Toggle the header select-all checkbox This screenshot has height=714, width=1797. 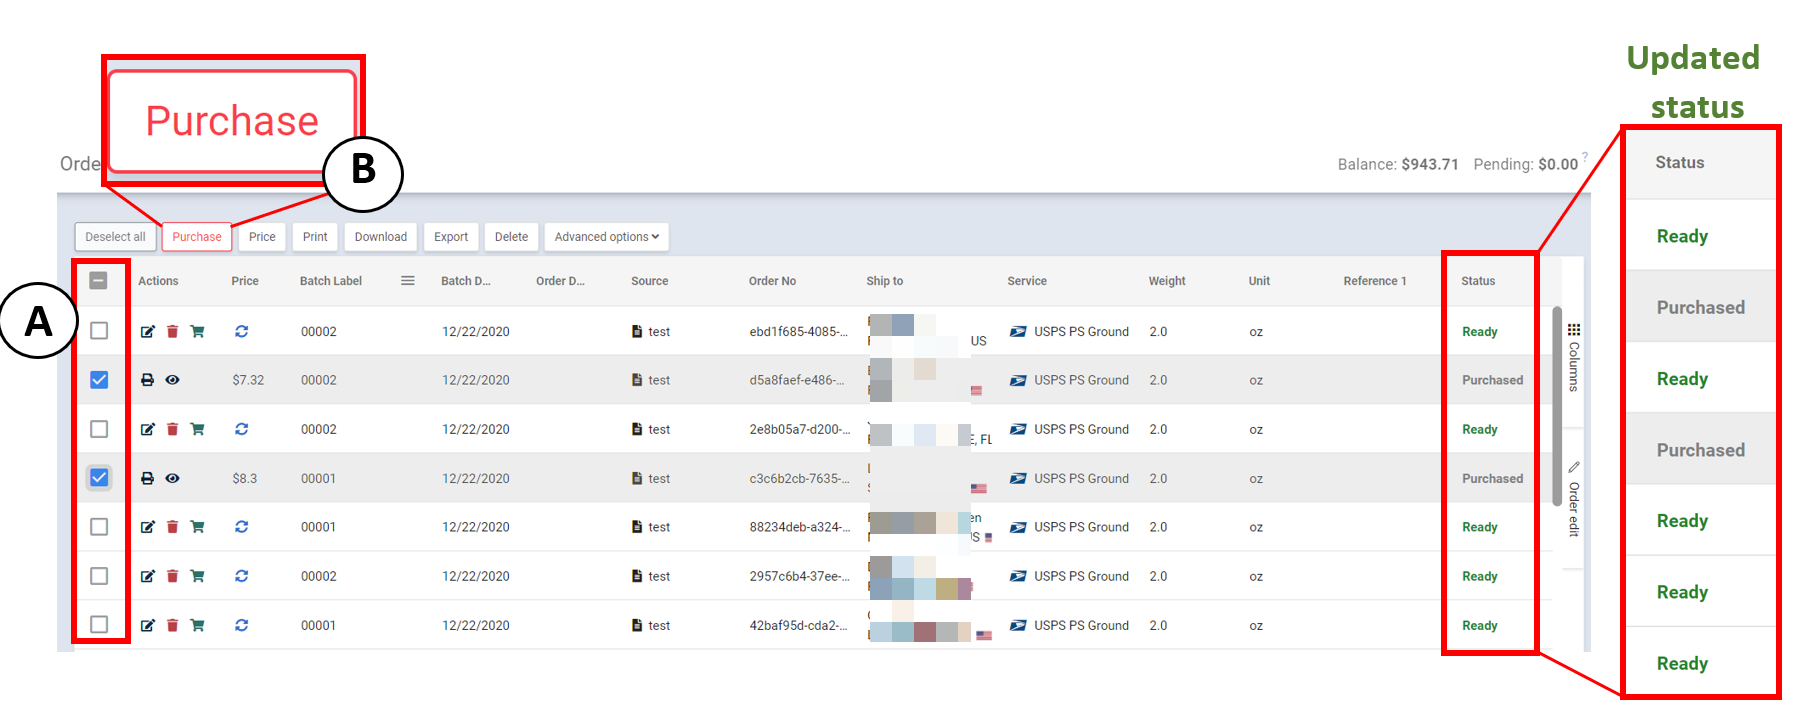click(99, 281)
